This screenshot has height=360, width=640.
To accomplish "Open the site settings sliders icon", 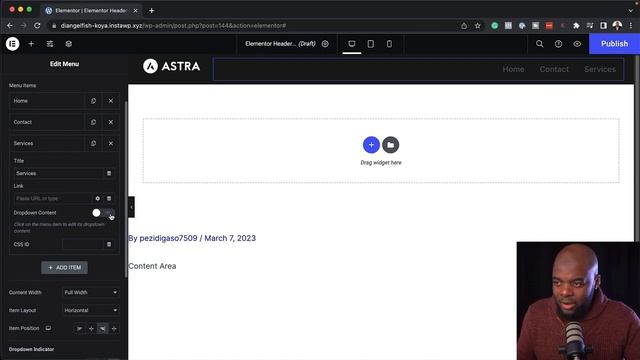I will 50,44.
